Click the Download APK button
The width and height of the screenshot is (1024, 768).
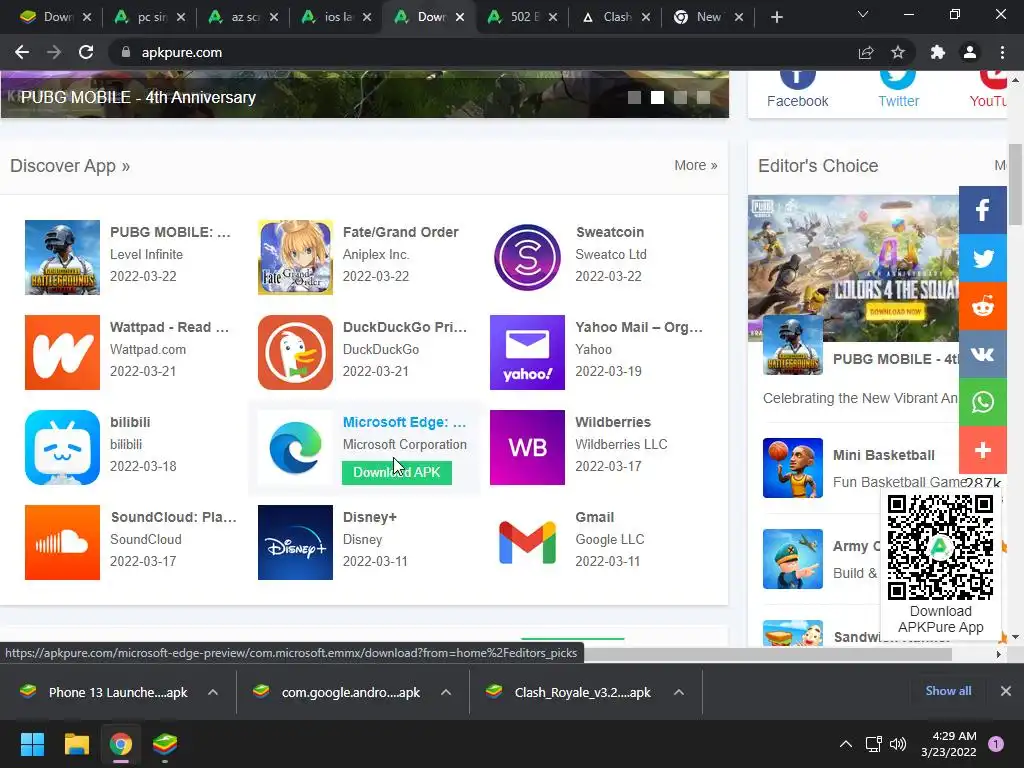pyautogui.click(x=396, y=472)
